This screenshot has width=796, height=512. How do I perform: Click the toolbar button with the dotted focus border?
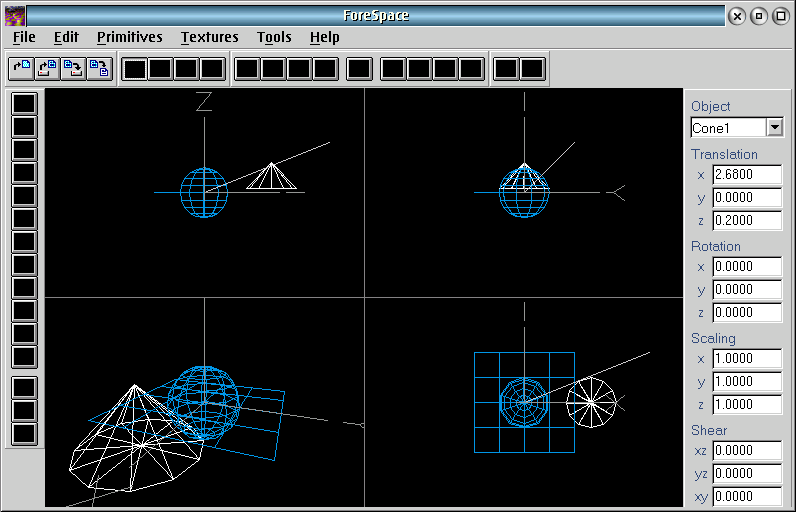point(135,69)
